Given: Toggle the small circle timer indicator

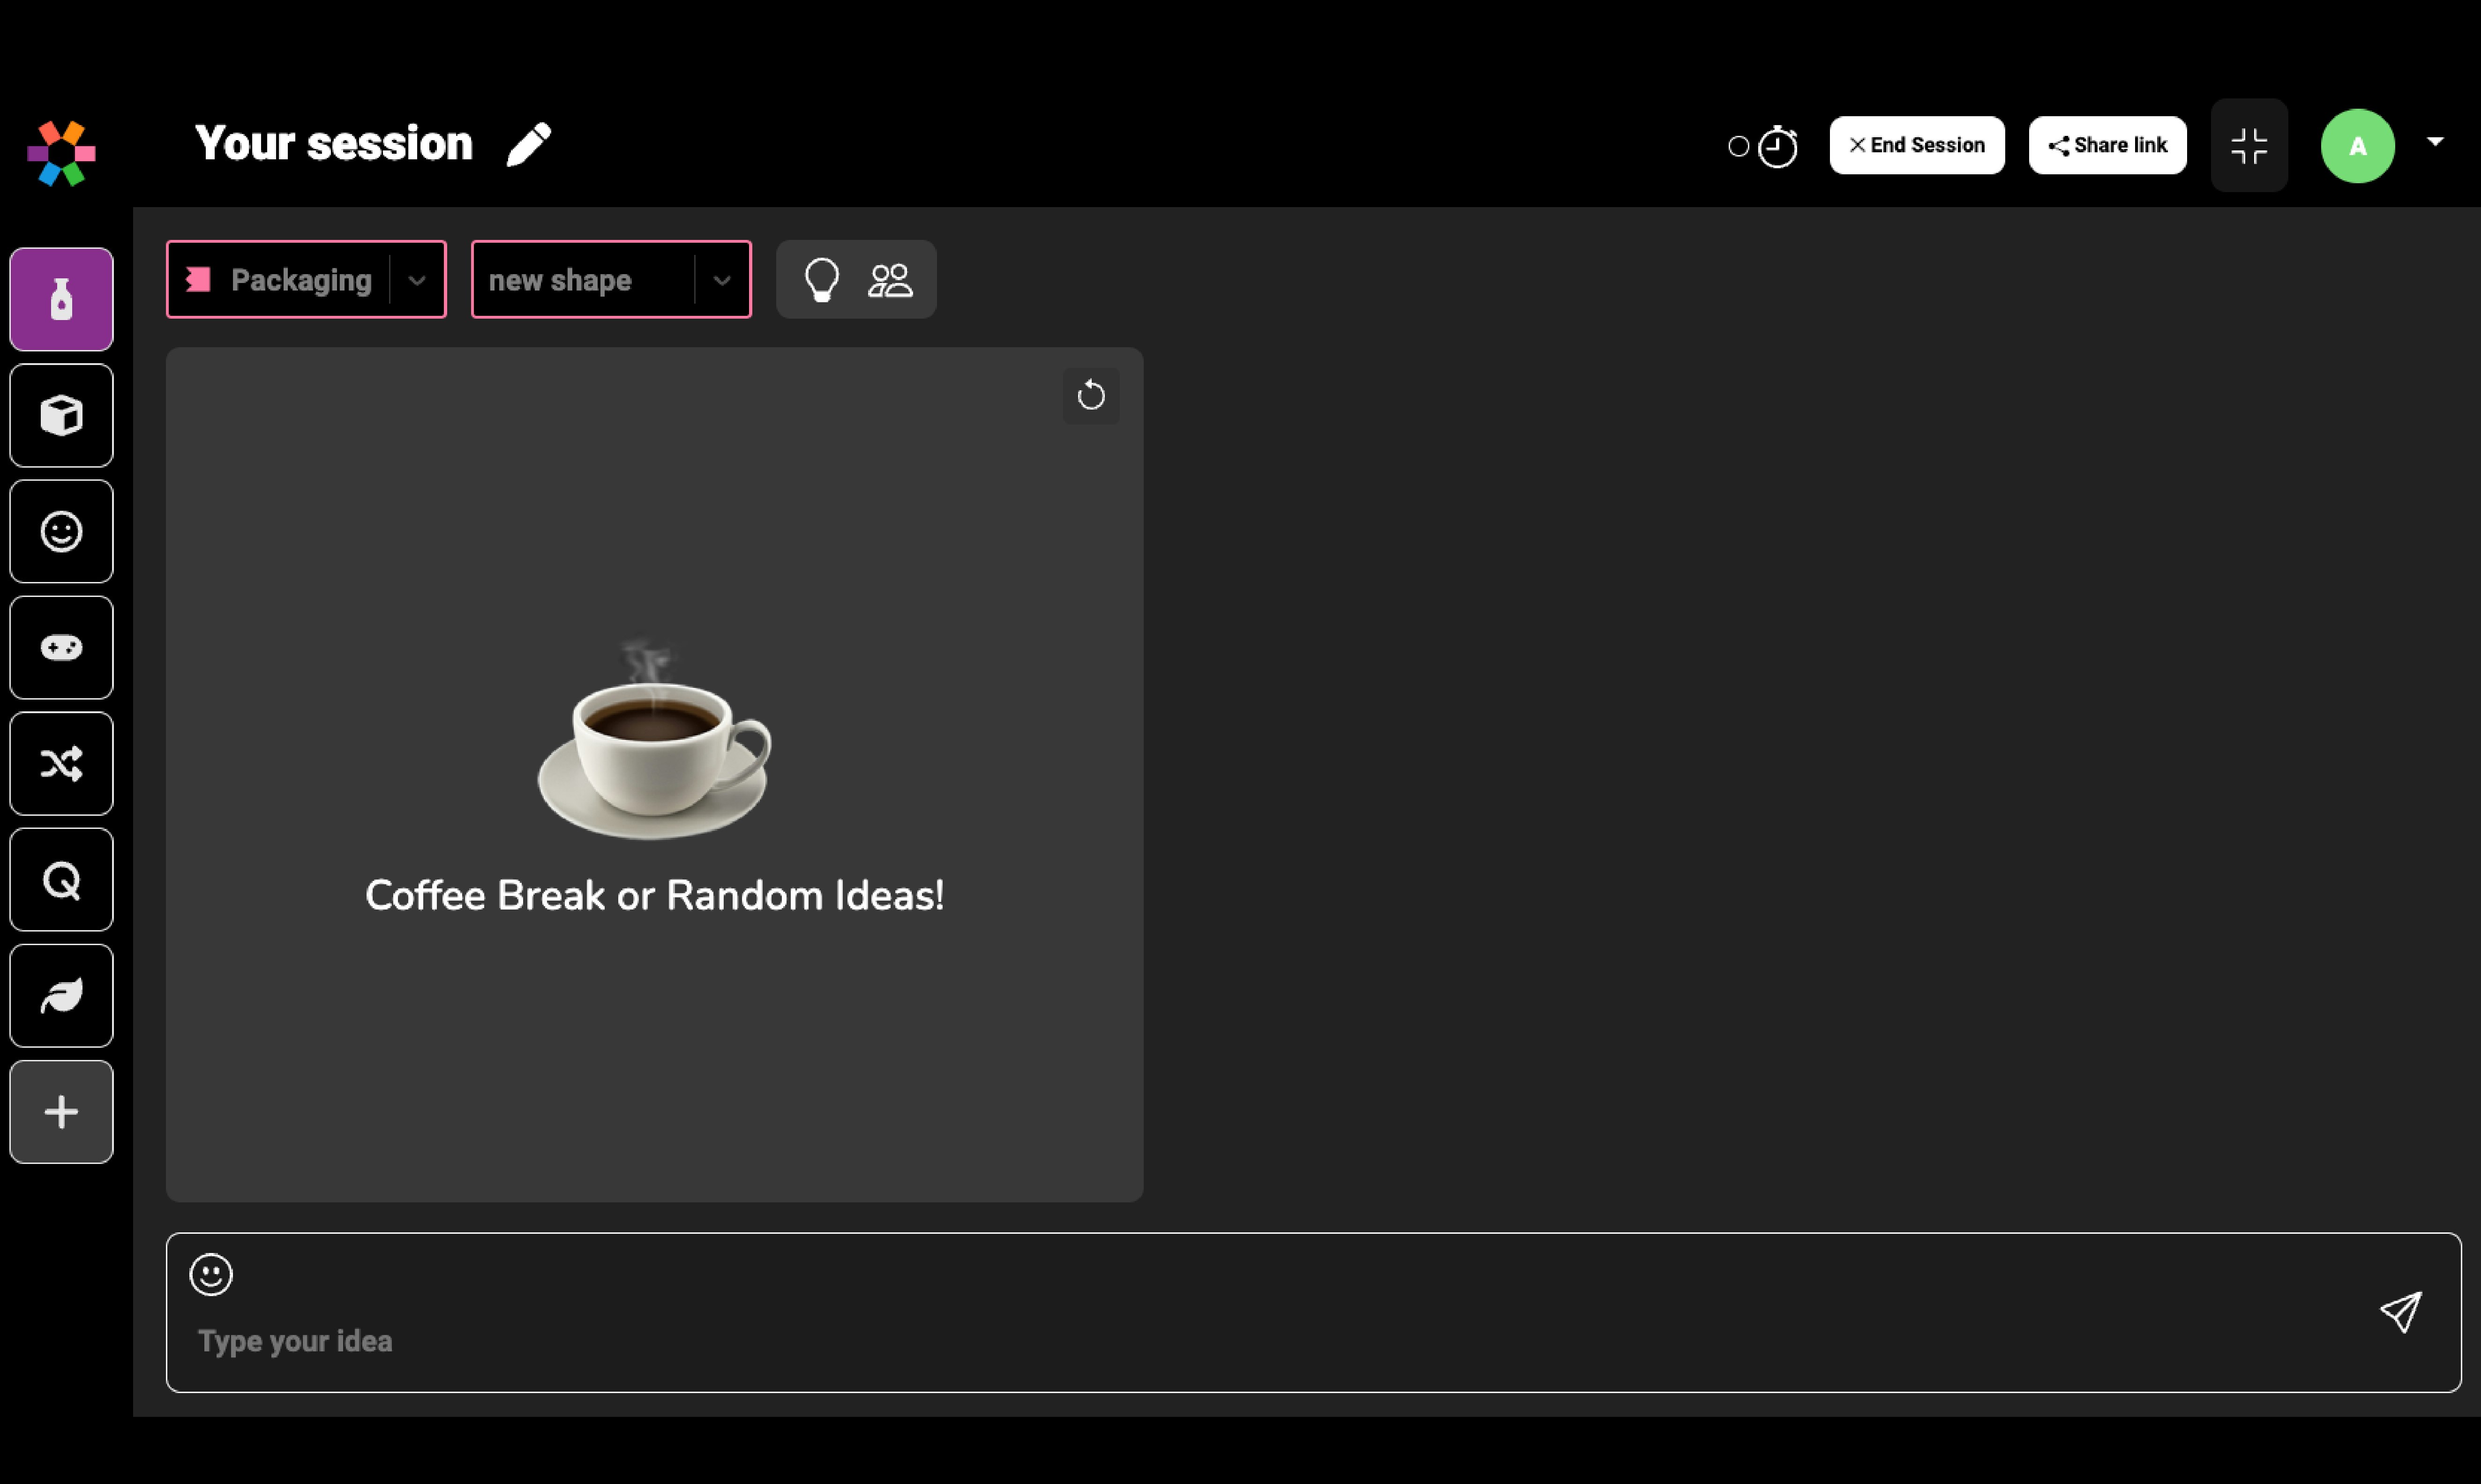Looking at the screenshot, I should pos(1738,147).
